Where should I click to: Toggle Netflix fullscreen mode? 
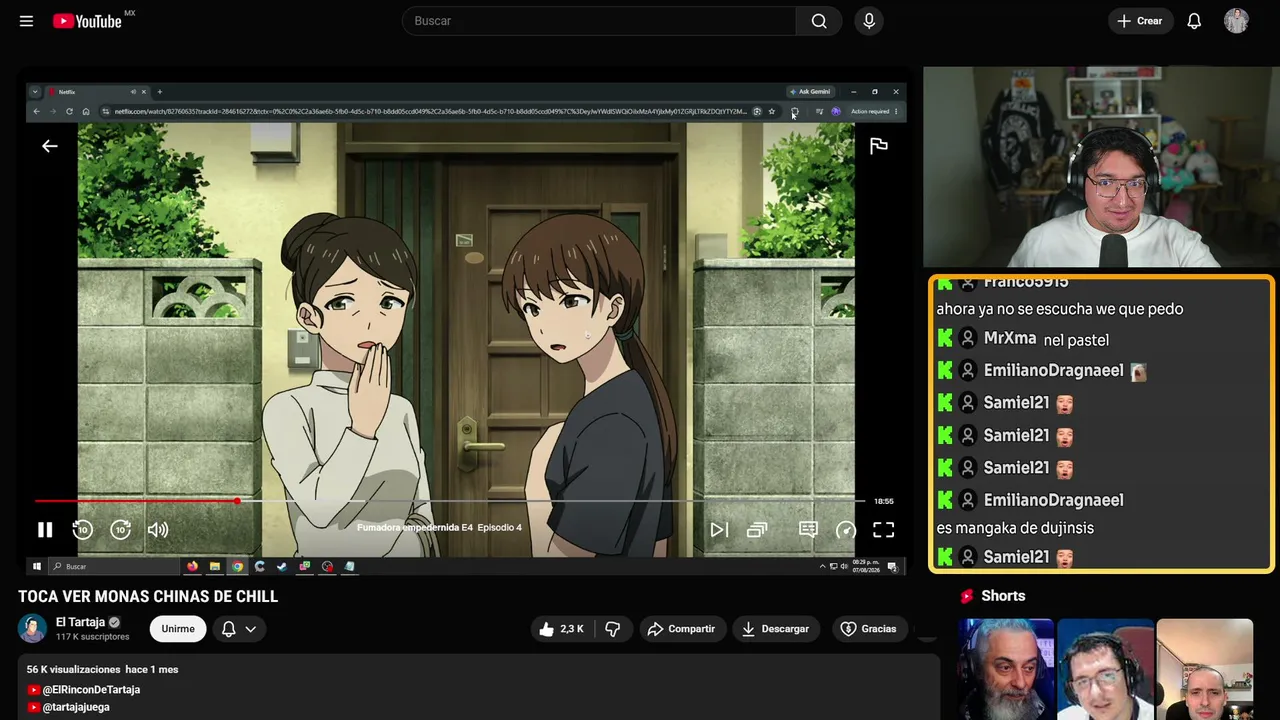[x=884, y=530]
